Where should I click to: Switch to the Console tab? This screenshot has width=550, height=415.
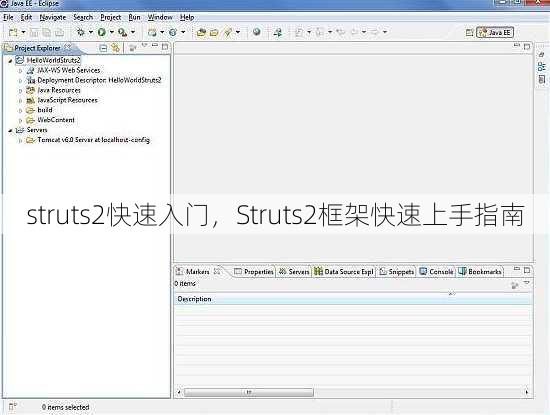pyautogui.click(x=437, y=272)
